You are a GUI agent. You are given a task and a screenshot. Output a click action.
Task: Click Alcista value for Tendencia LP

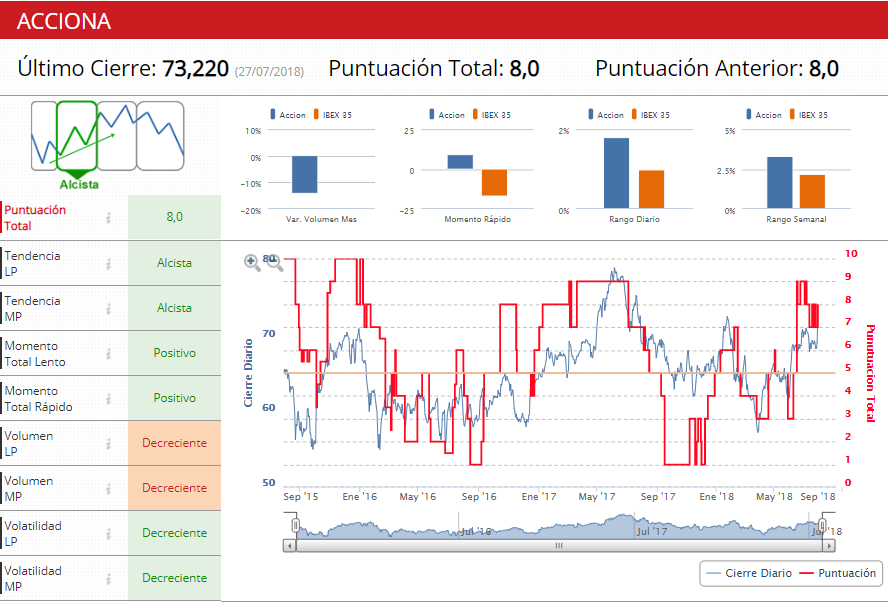(x=175, y=263)
